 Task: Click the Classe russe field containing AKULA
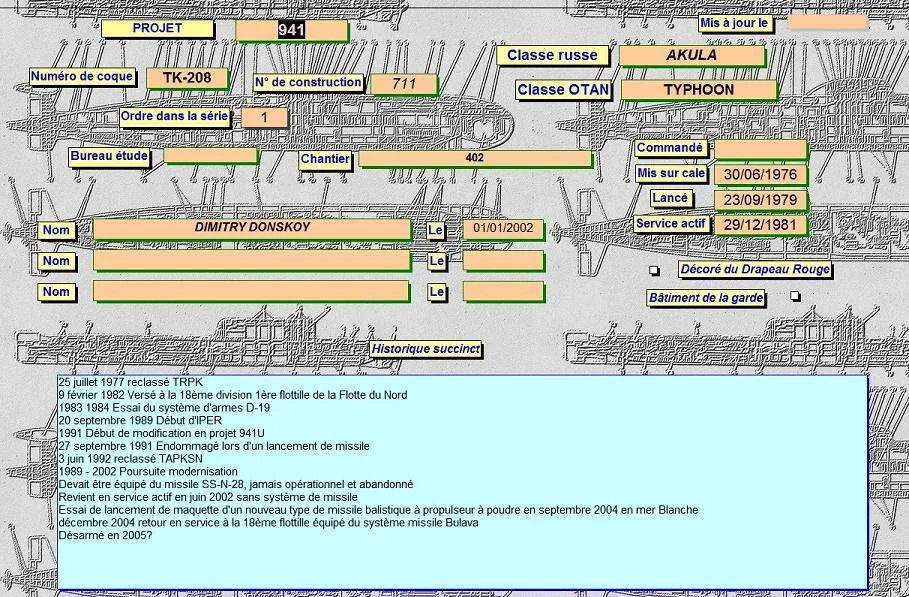691,56
